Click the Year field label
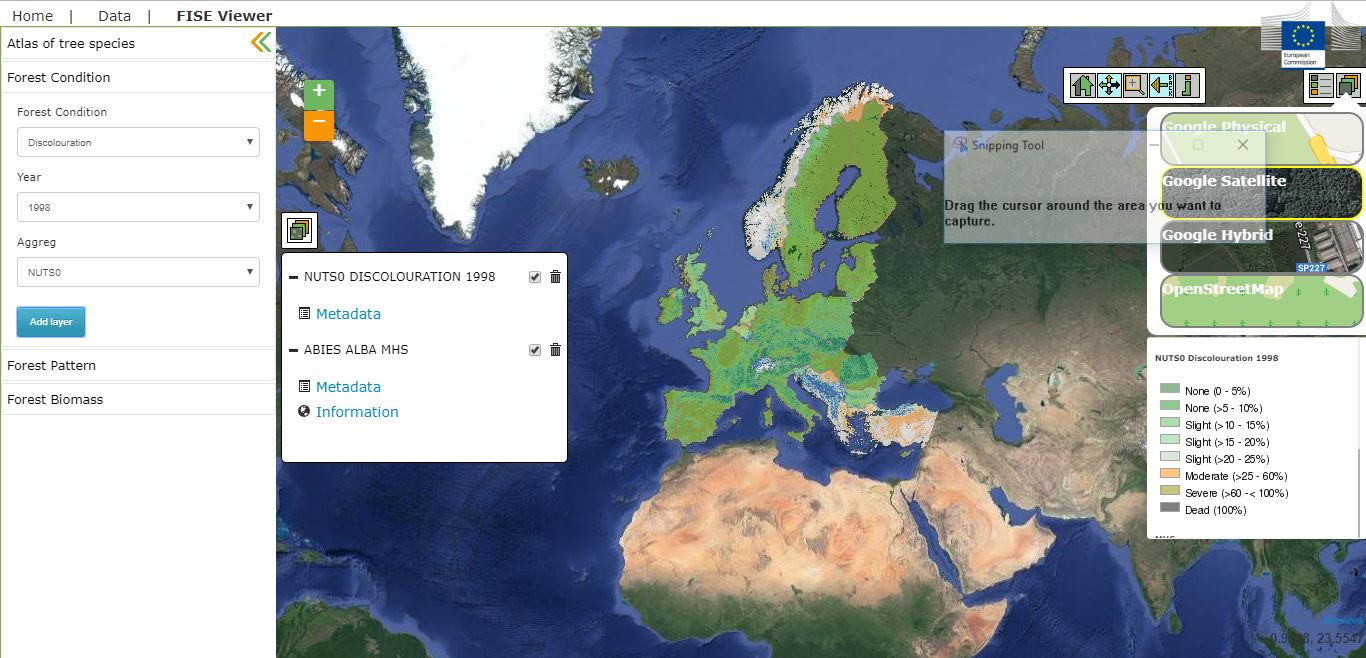Viewport: 1366px width, 658px height. 29,177
